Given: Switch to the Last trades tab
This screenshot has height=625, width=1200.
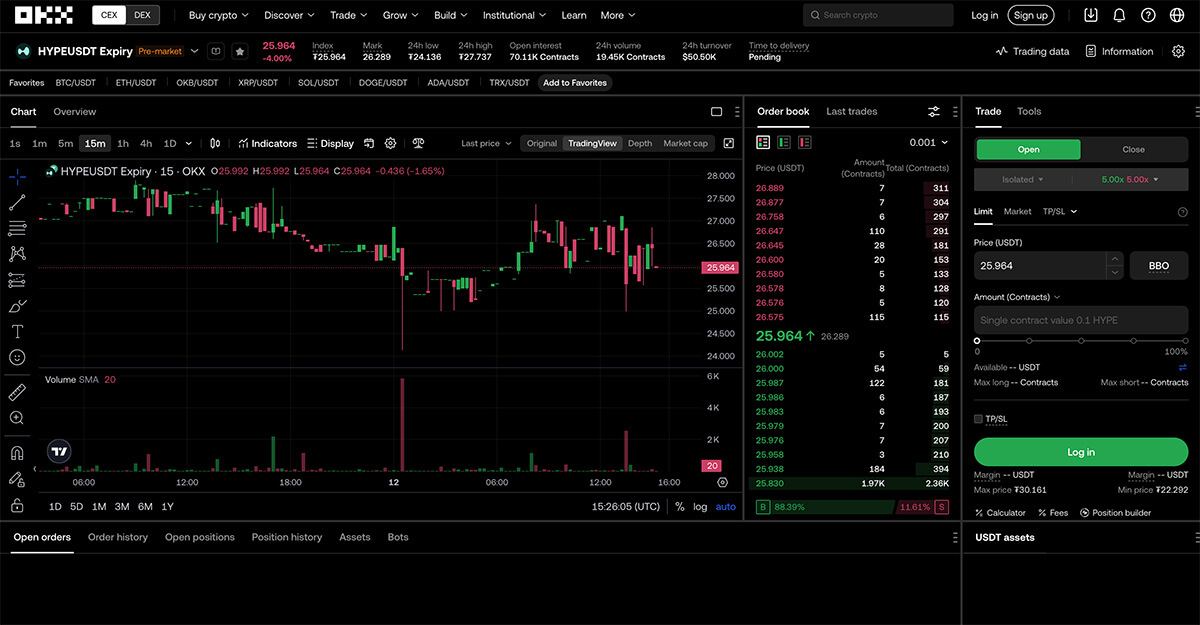Looking at the screenshot, I should pos(851,111).
